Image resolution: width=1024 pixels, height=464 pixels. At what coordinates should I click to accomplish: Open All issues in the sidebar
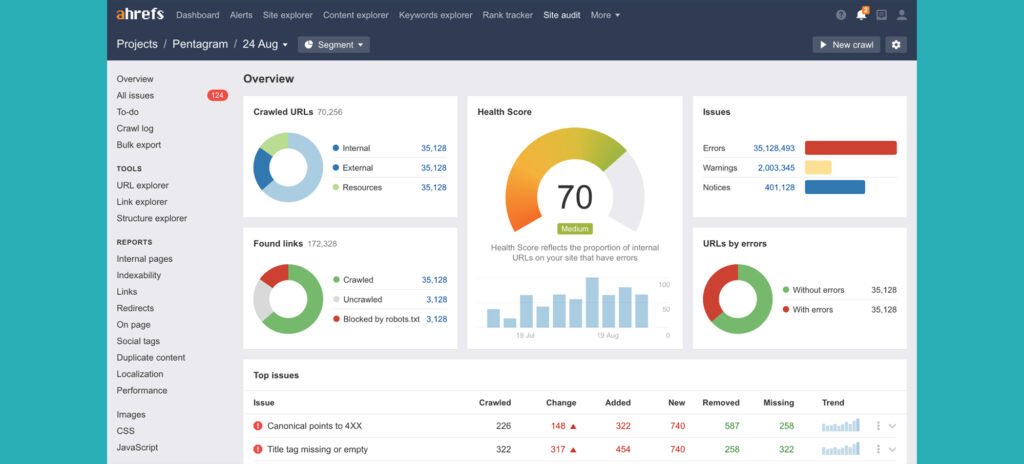coord(135,95)
